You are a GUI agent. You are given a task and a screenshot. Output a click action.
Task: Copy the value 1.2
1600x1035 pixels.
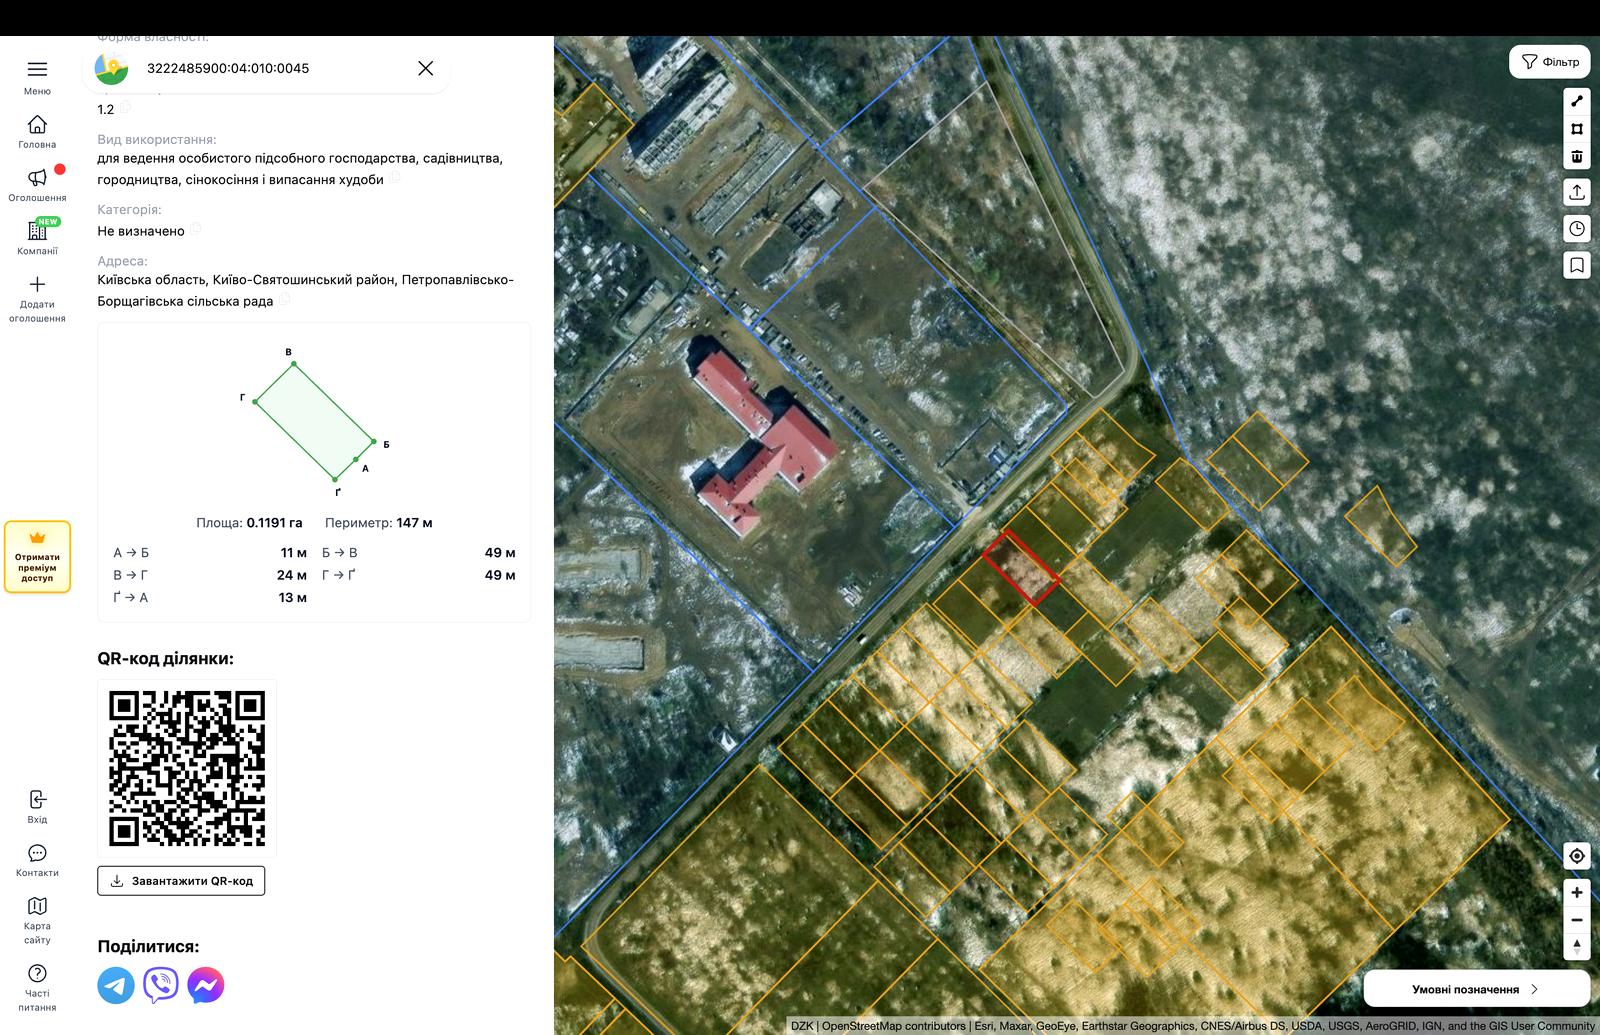tap(126, 108)
